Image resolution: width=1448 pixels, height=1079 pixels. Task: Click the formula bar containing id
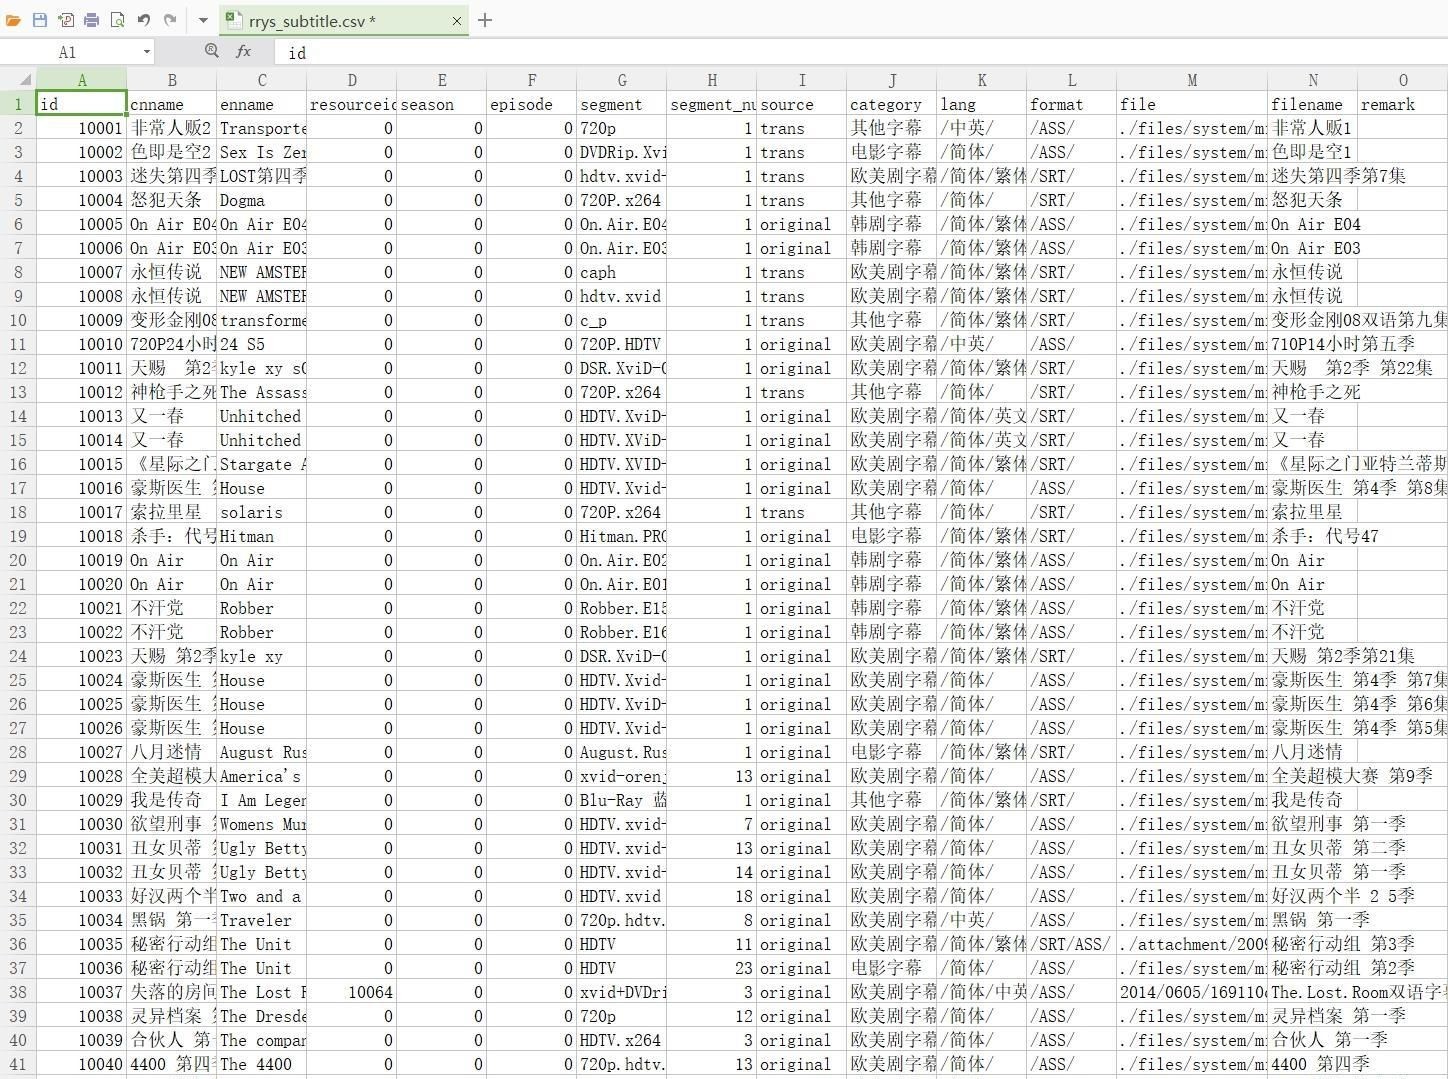point(860,52)
